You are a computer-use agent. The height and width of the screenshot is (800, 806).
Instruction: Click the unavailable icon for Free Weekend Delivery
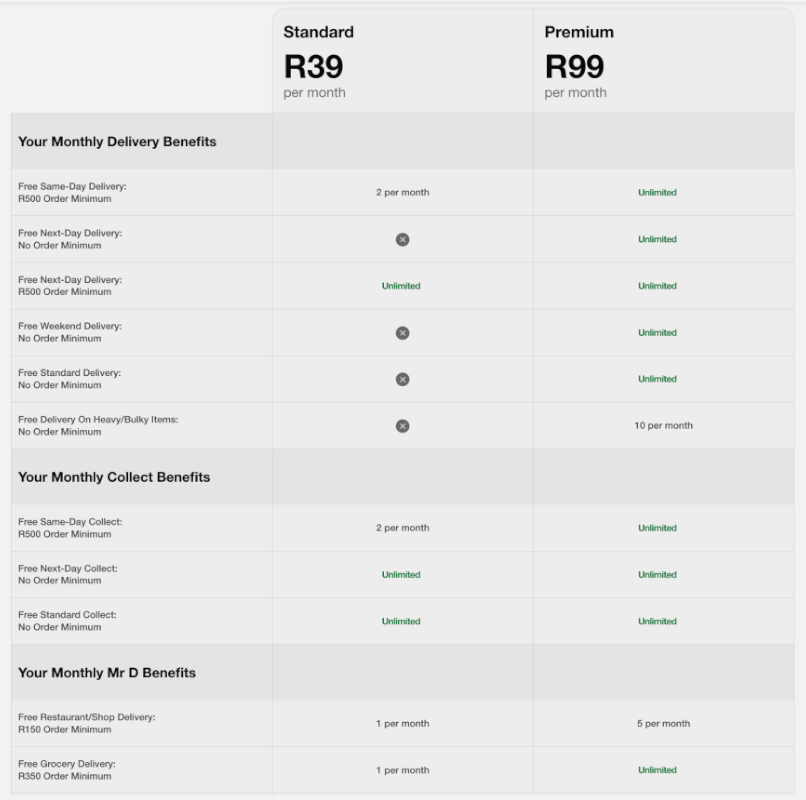click(402, 333)
